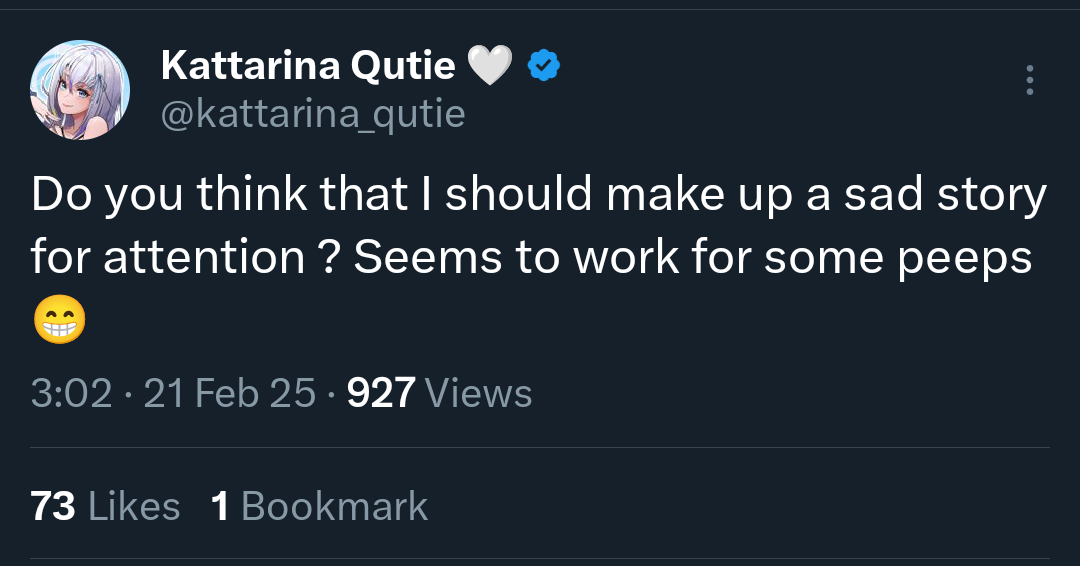This screenshot has width=1080, height=566.
Task: Click the word Likes label
Action: click(x=134, y=506)
